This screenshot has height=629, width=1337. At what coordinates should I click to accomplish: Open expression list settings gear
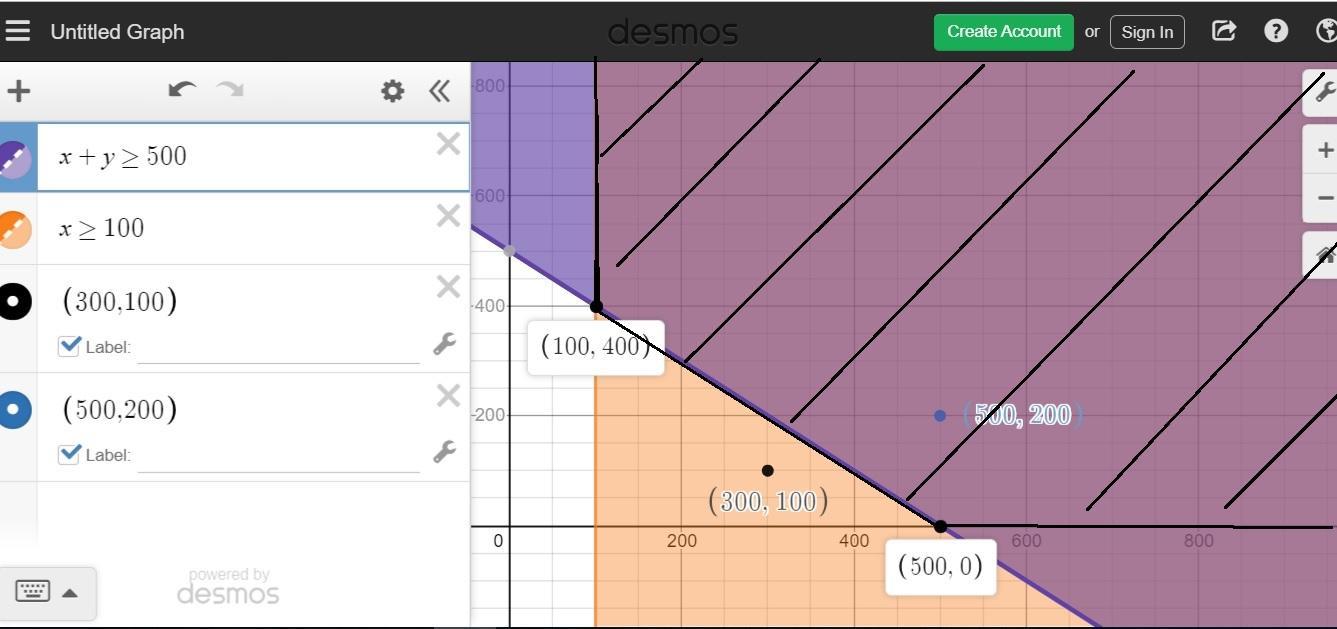click(x=392, y=91)
